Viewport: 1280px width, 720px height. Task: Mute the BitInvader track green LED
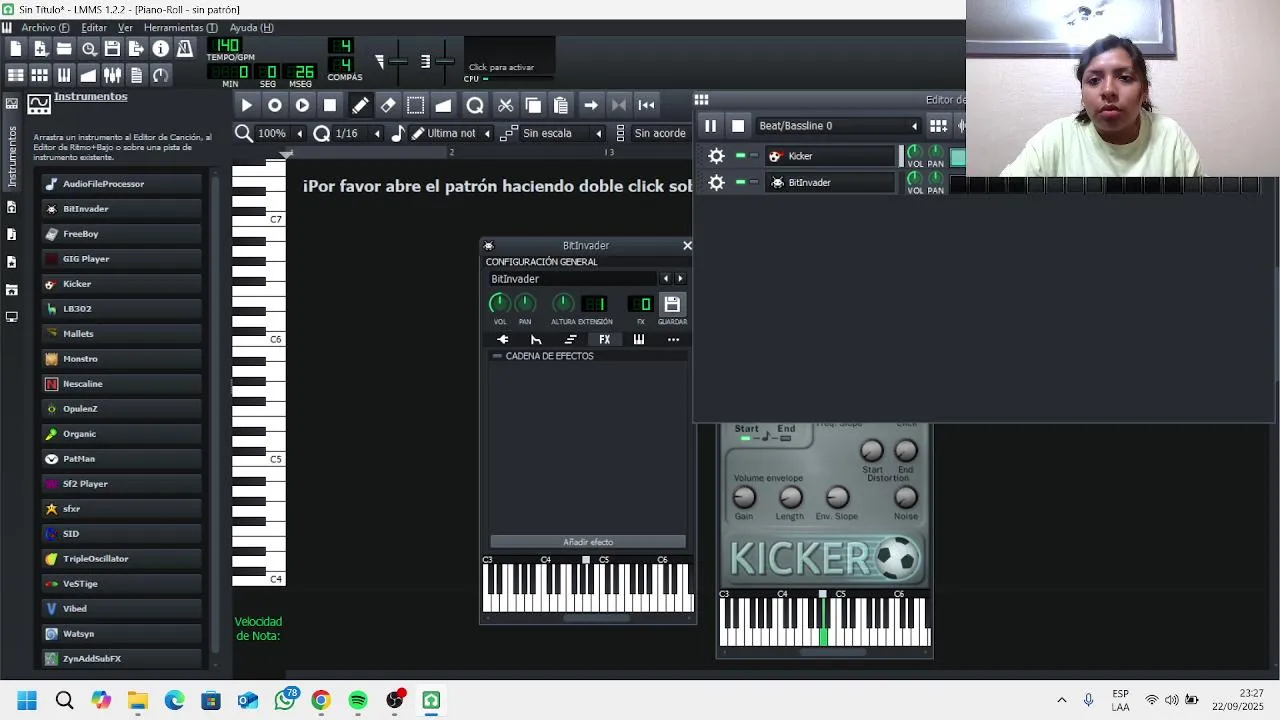(x=740, y=182)
